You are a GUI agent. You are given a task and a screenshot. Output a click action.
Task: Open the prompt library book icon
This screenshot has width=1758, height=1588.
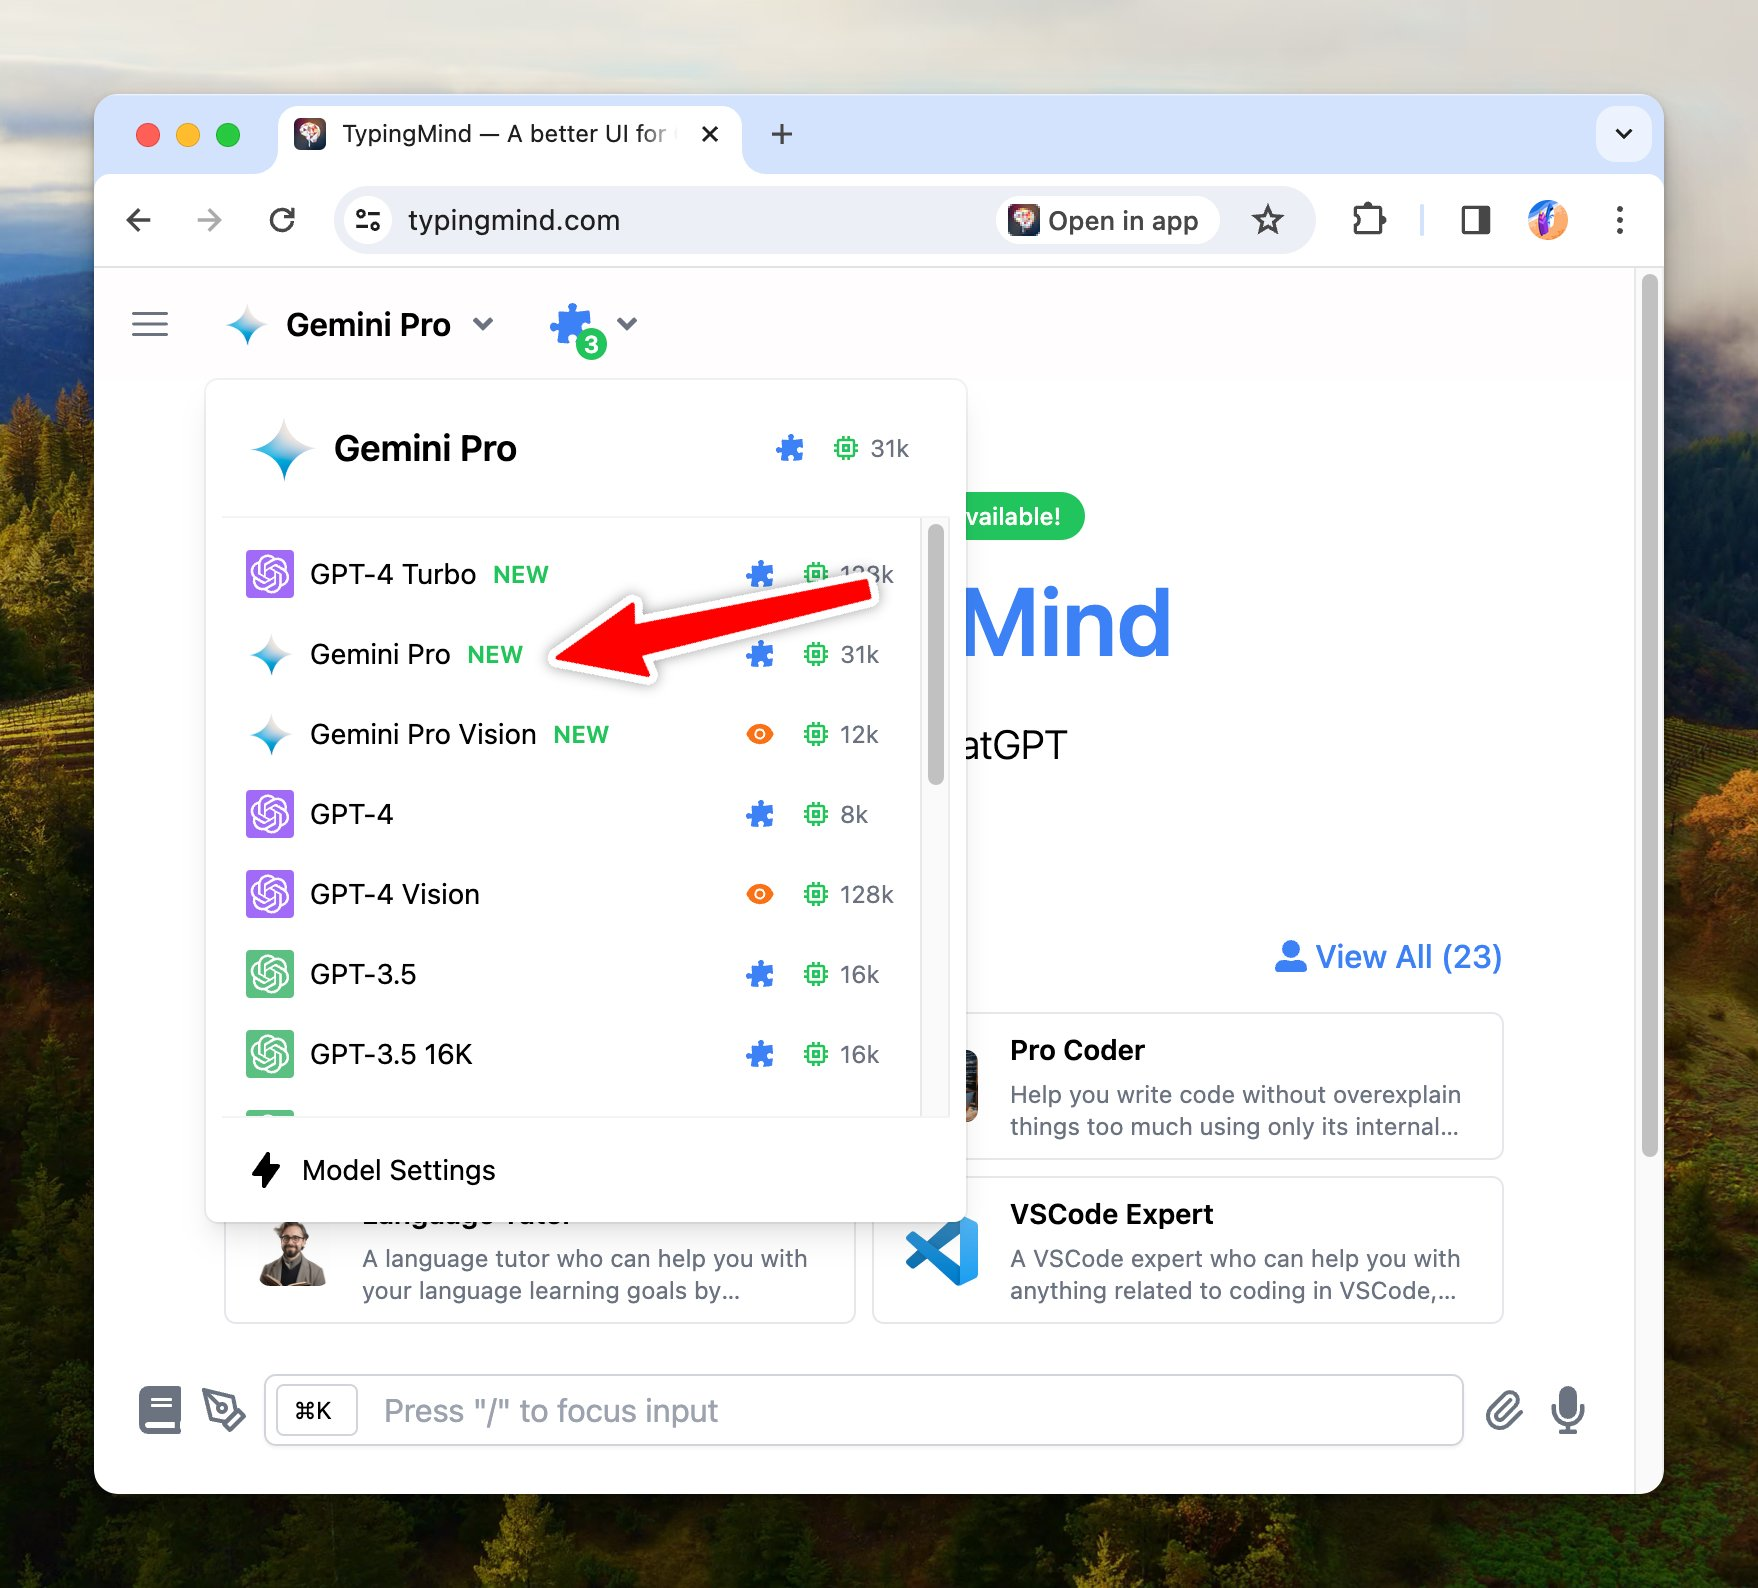tap(160, 1410)
